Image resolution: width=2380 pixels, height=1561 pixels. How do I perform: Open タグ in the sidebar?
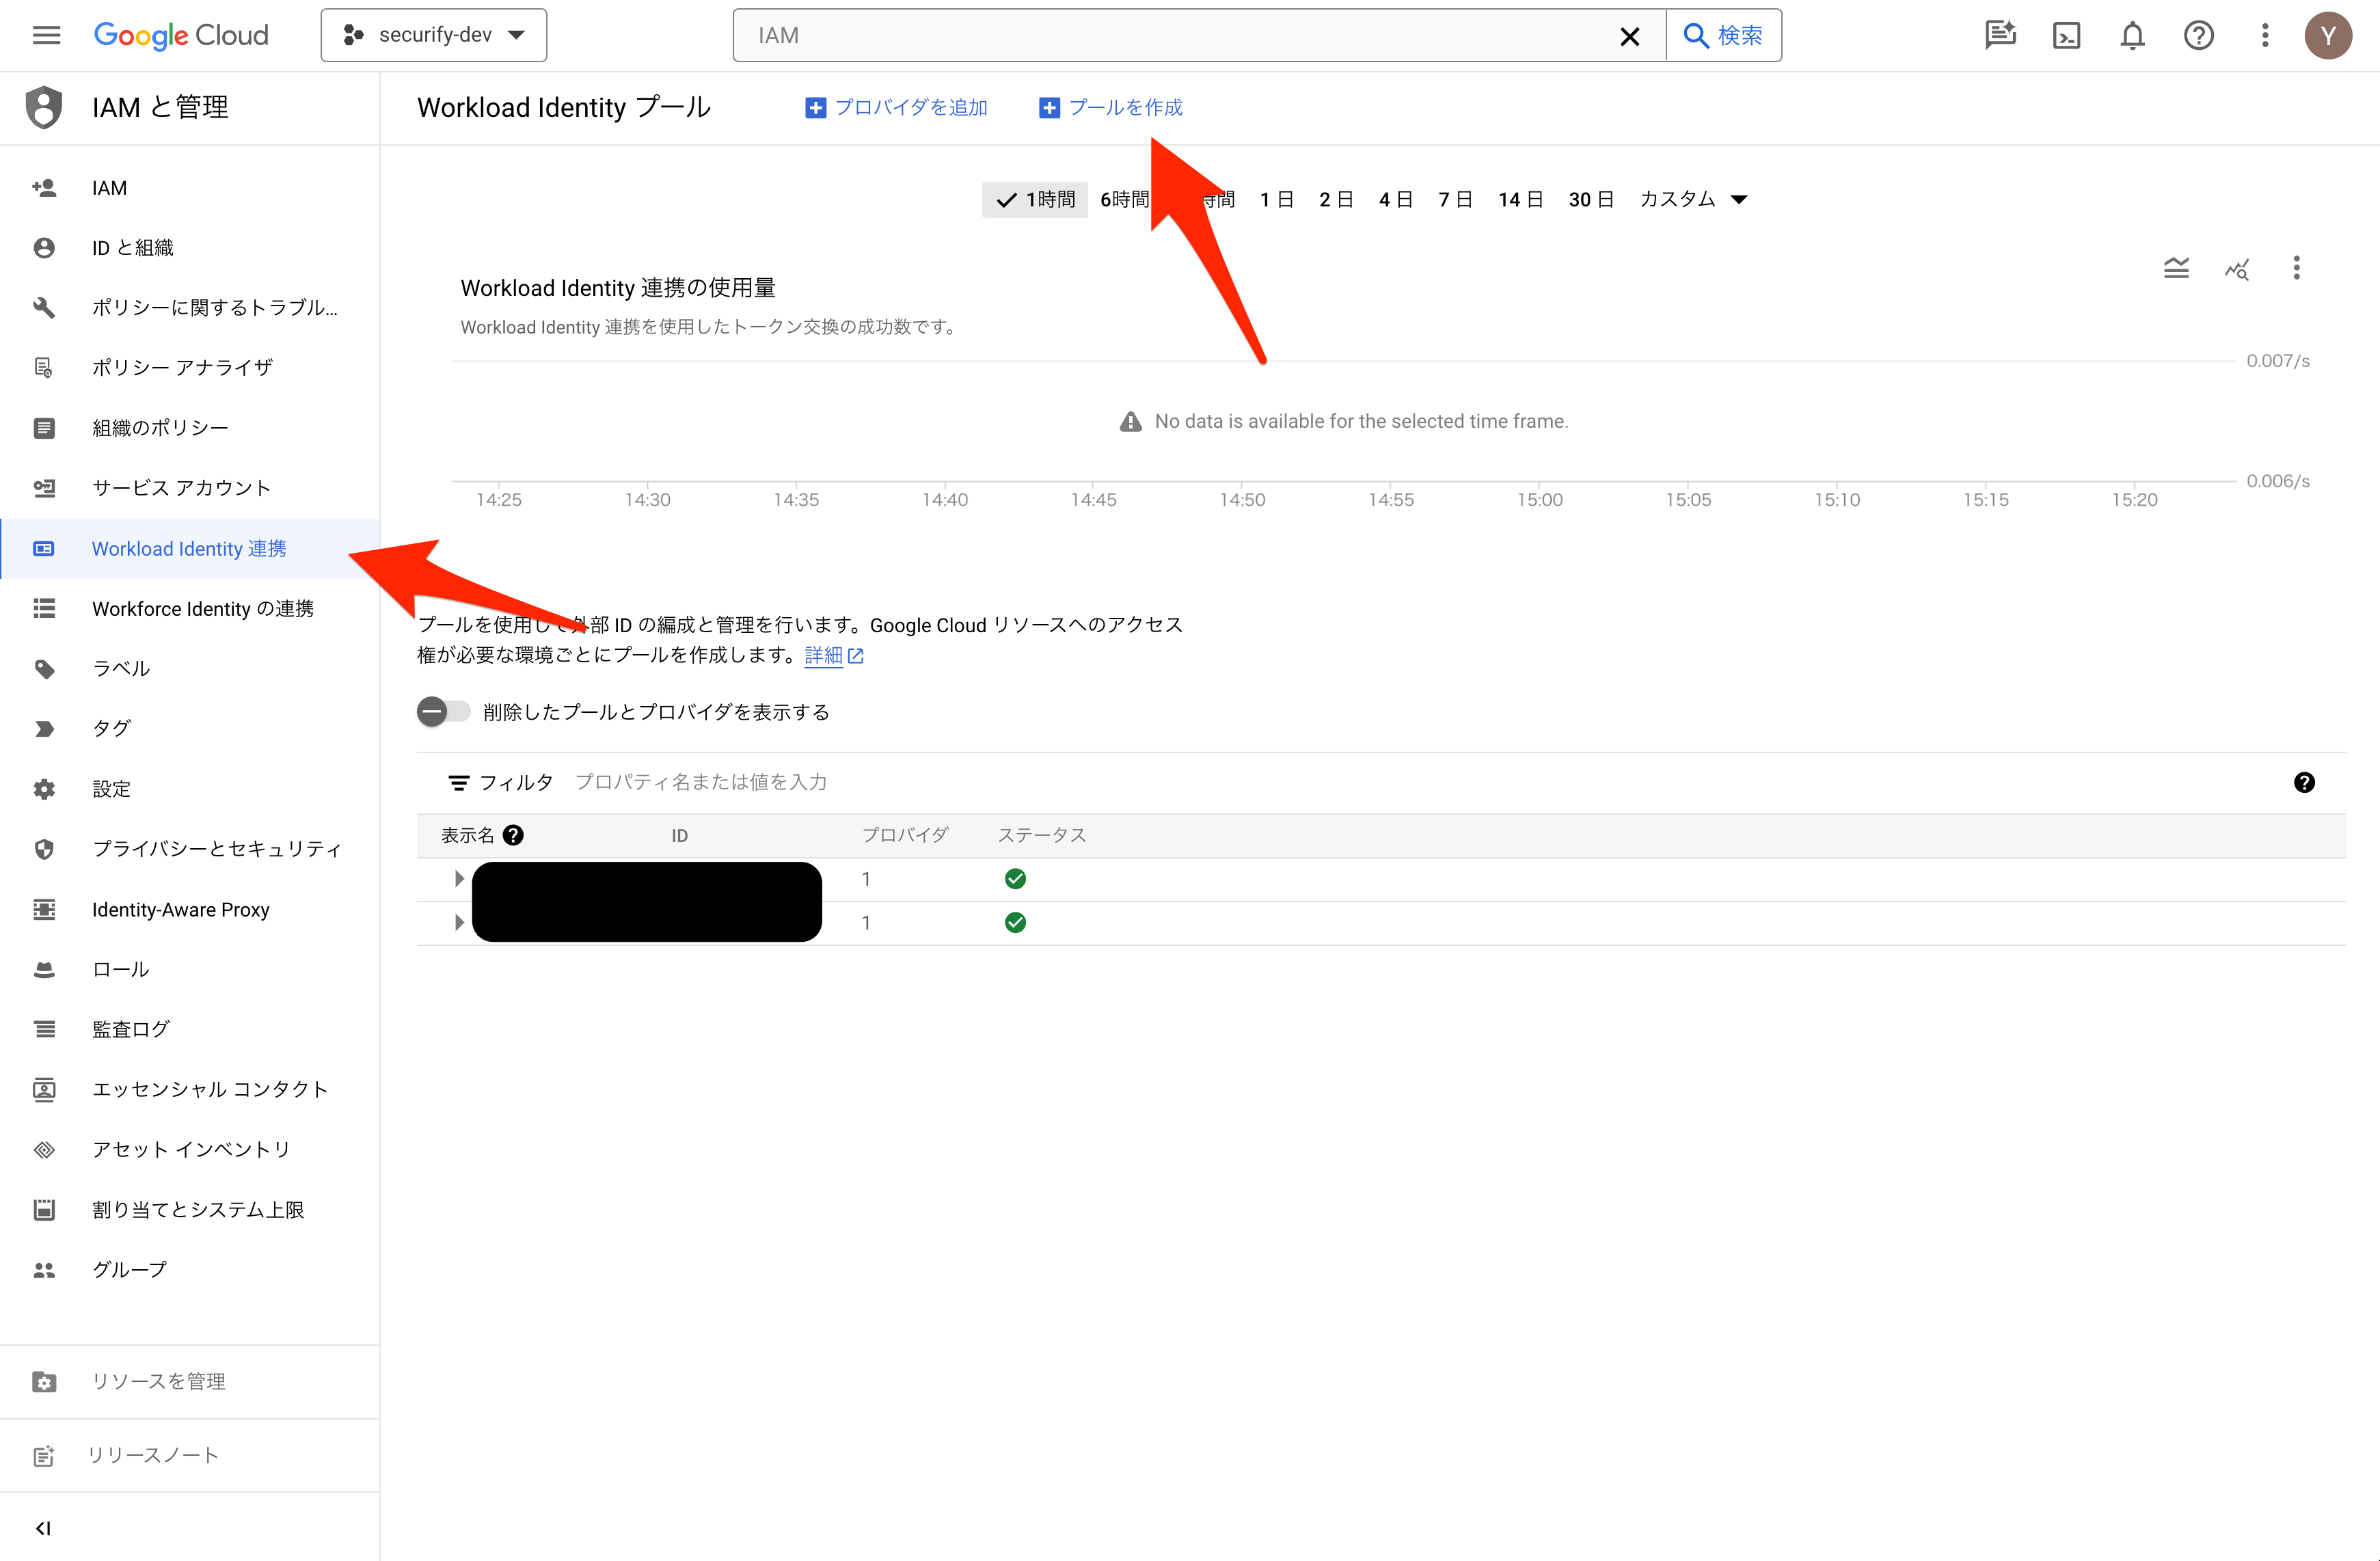pyautogui.click(x=190, y=729)
